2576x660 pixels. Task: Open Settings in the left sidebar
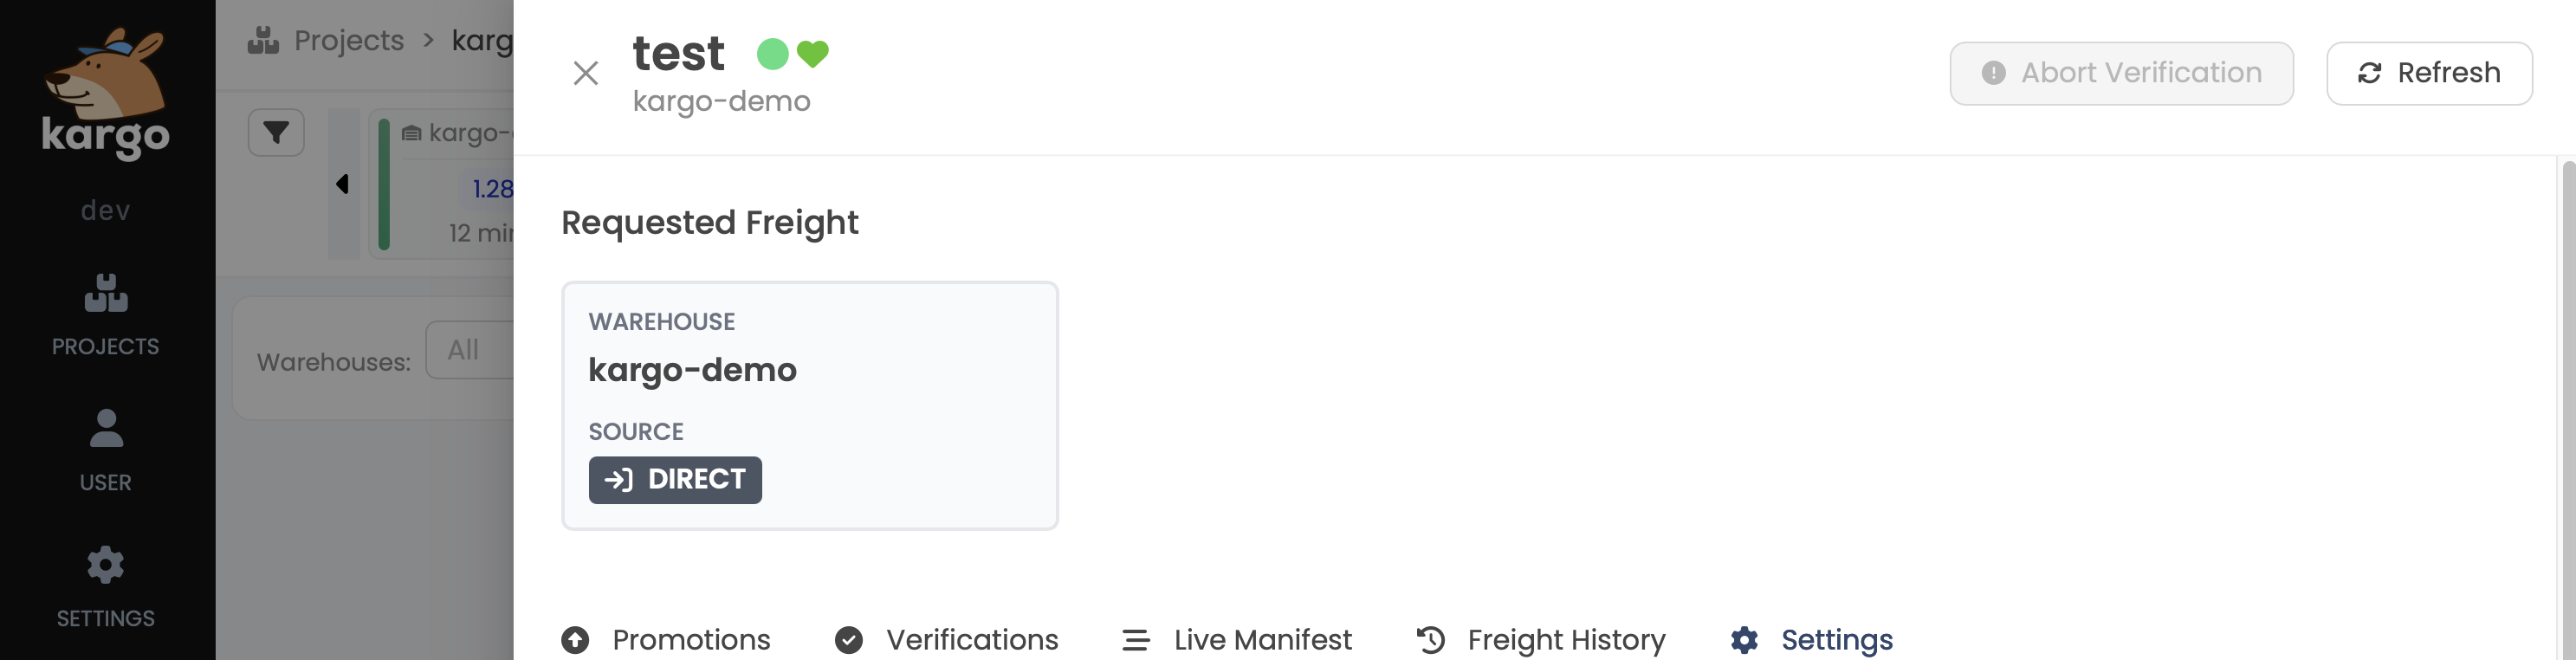point(105,586)
